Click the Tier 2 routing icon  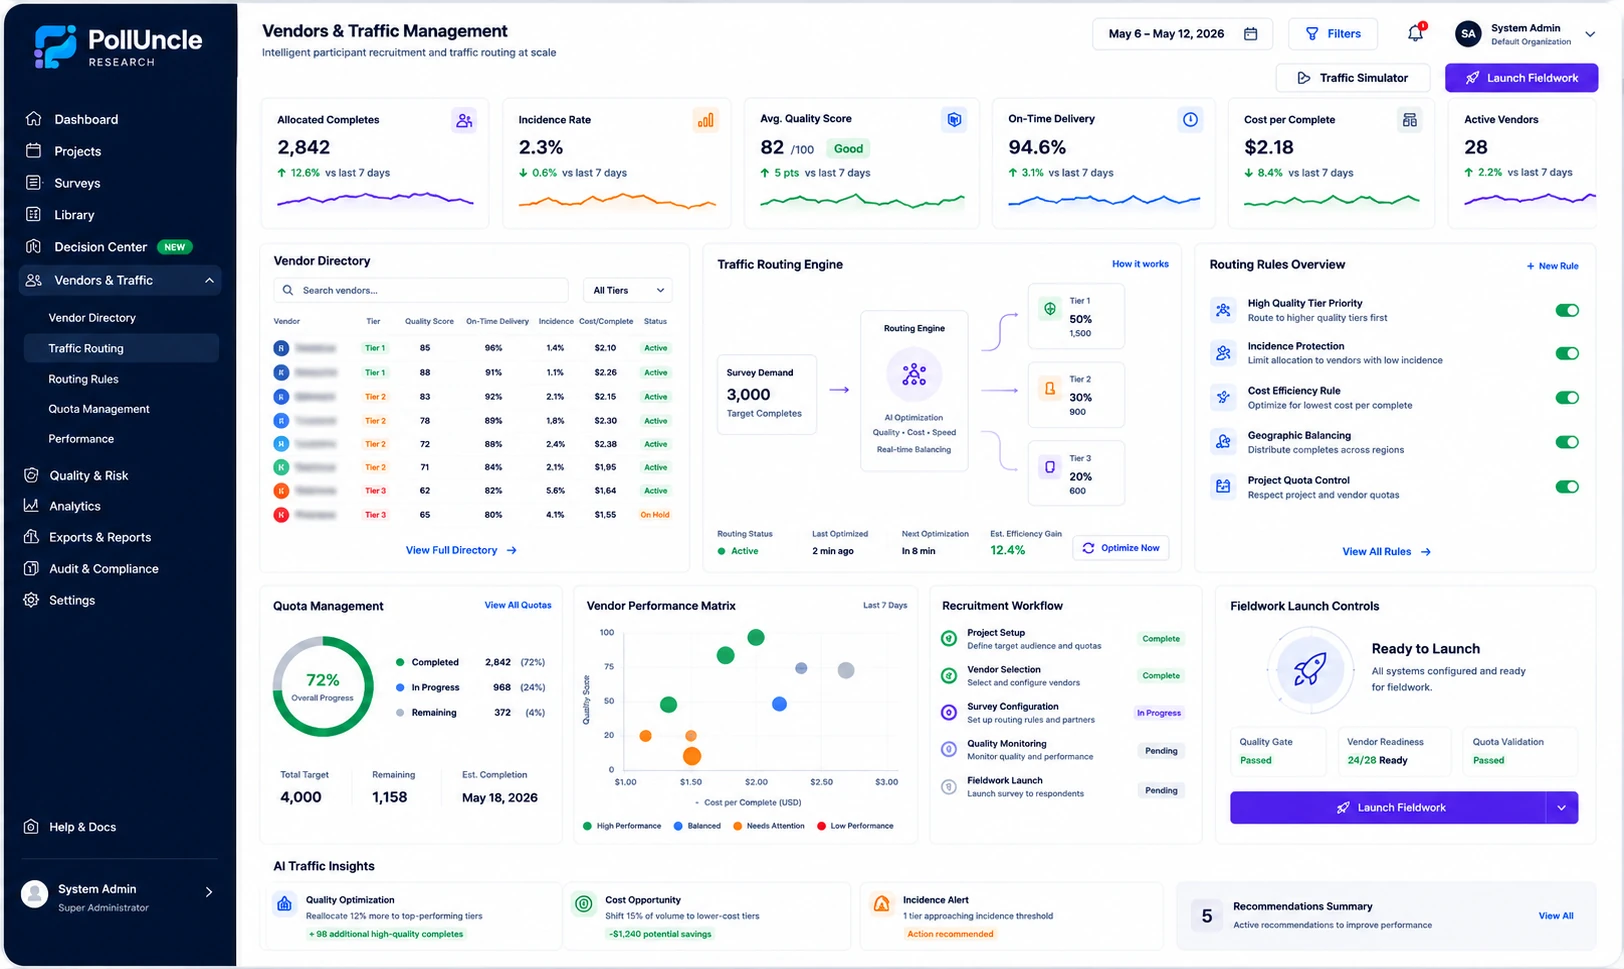pyautogui.click(x=1050, y=388)
